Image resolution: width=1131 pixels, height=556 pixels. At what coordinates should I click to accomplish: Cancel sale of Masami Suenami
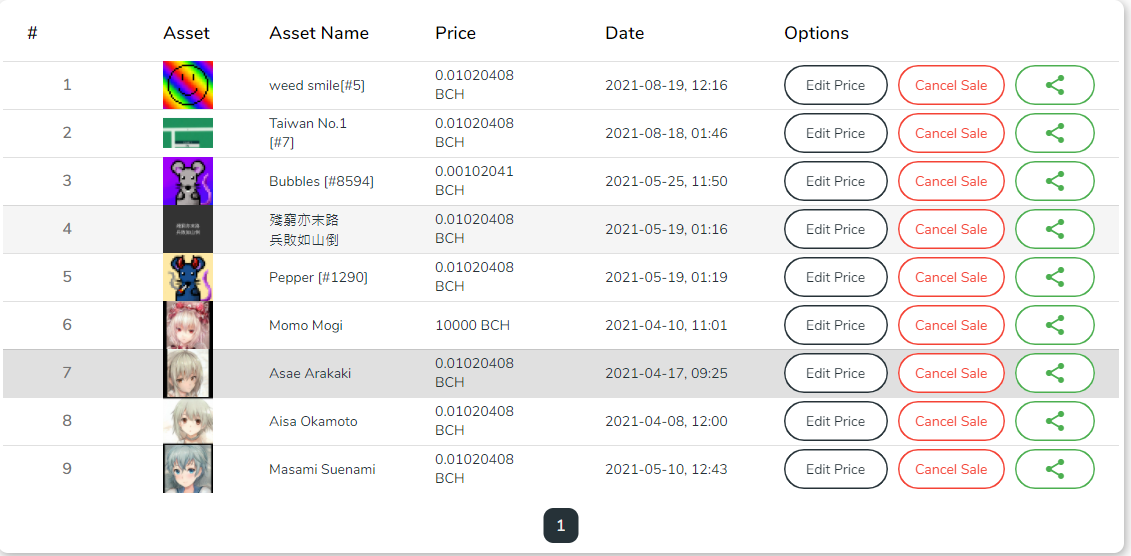[951, 469]
